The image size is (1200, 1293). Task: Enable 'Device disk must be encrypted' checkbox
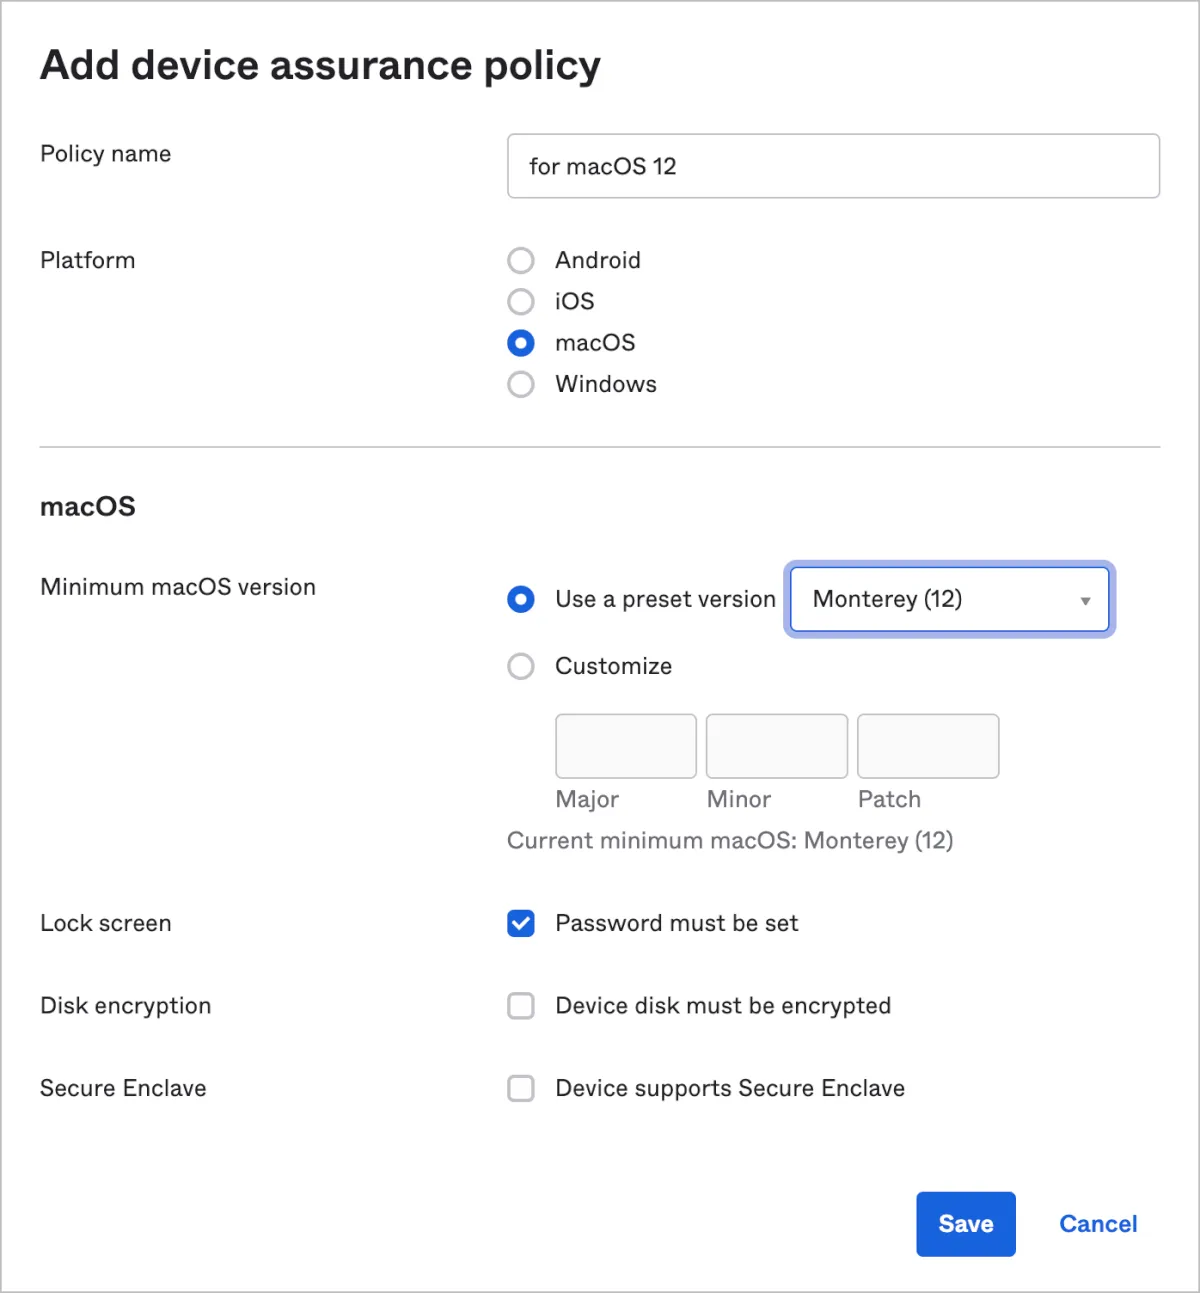521,1005
